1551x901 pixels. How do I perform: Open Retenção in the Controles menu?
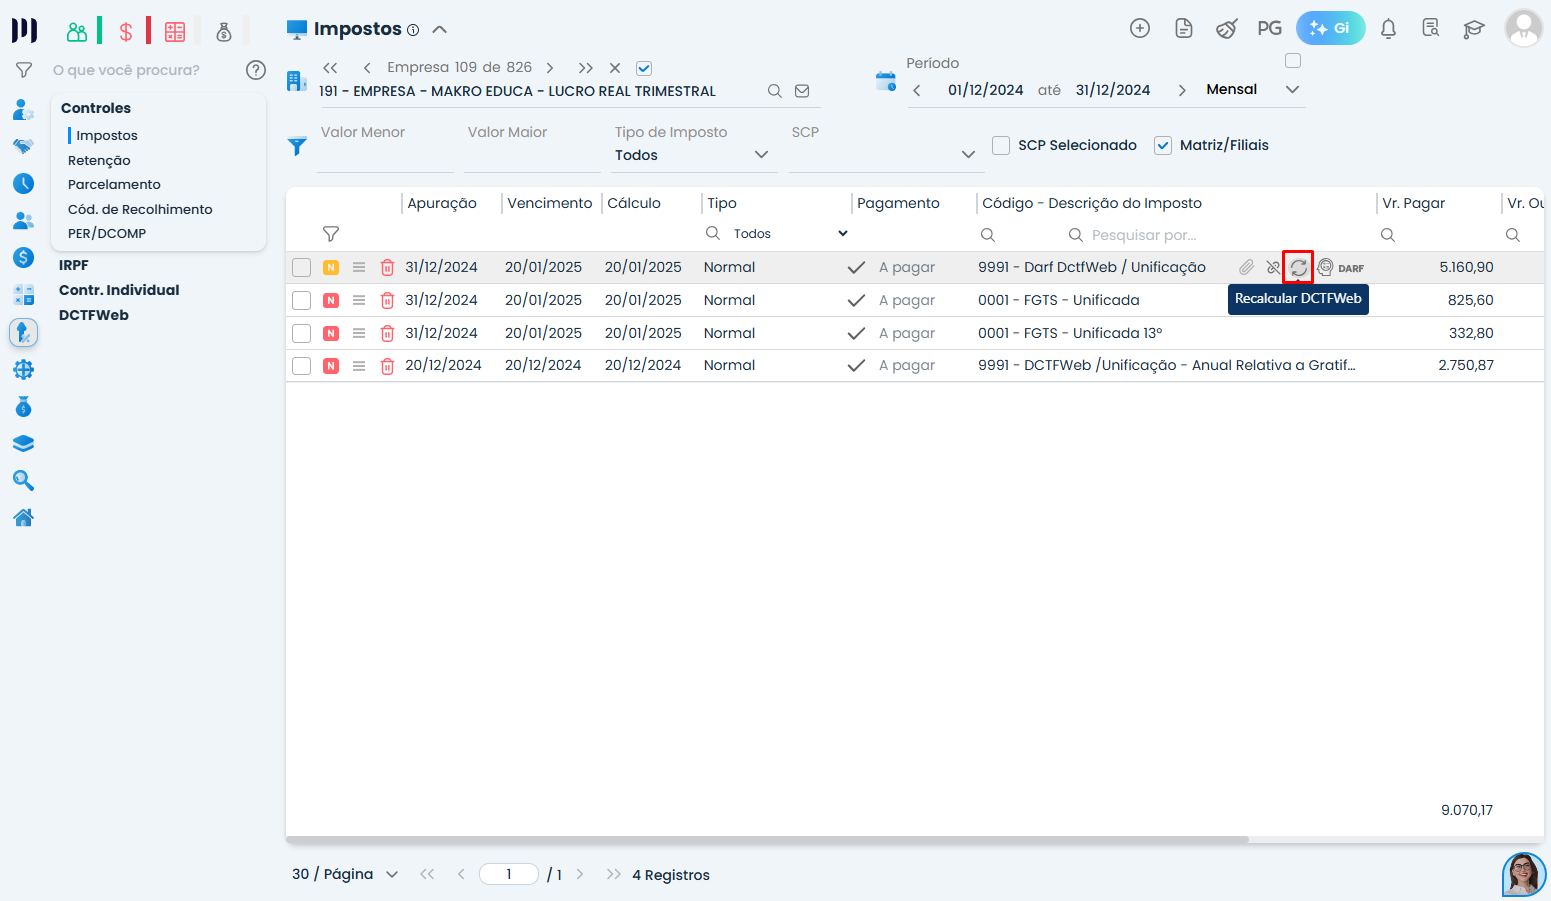(x=99, y=160)
